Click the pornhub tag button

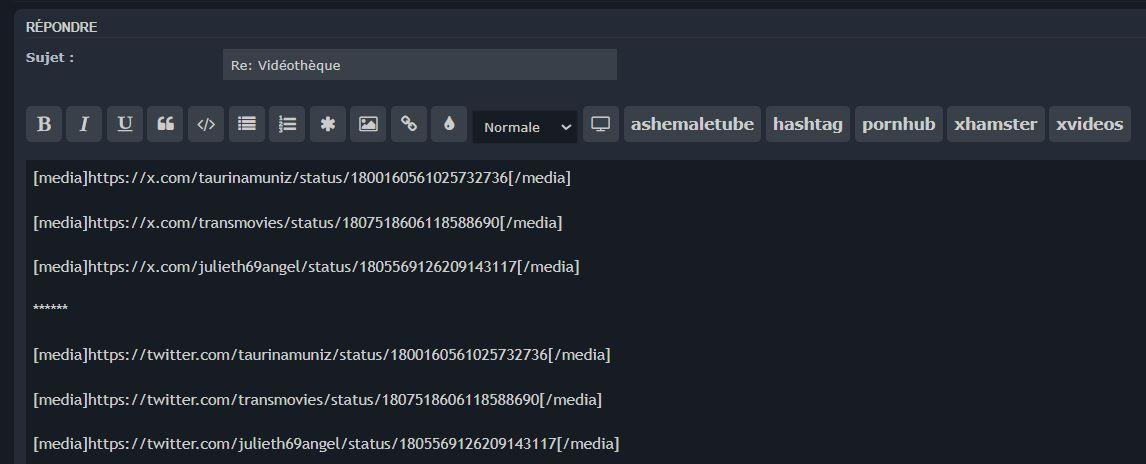click(898, 124)
